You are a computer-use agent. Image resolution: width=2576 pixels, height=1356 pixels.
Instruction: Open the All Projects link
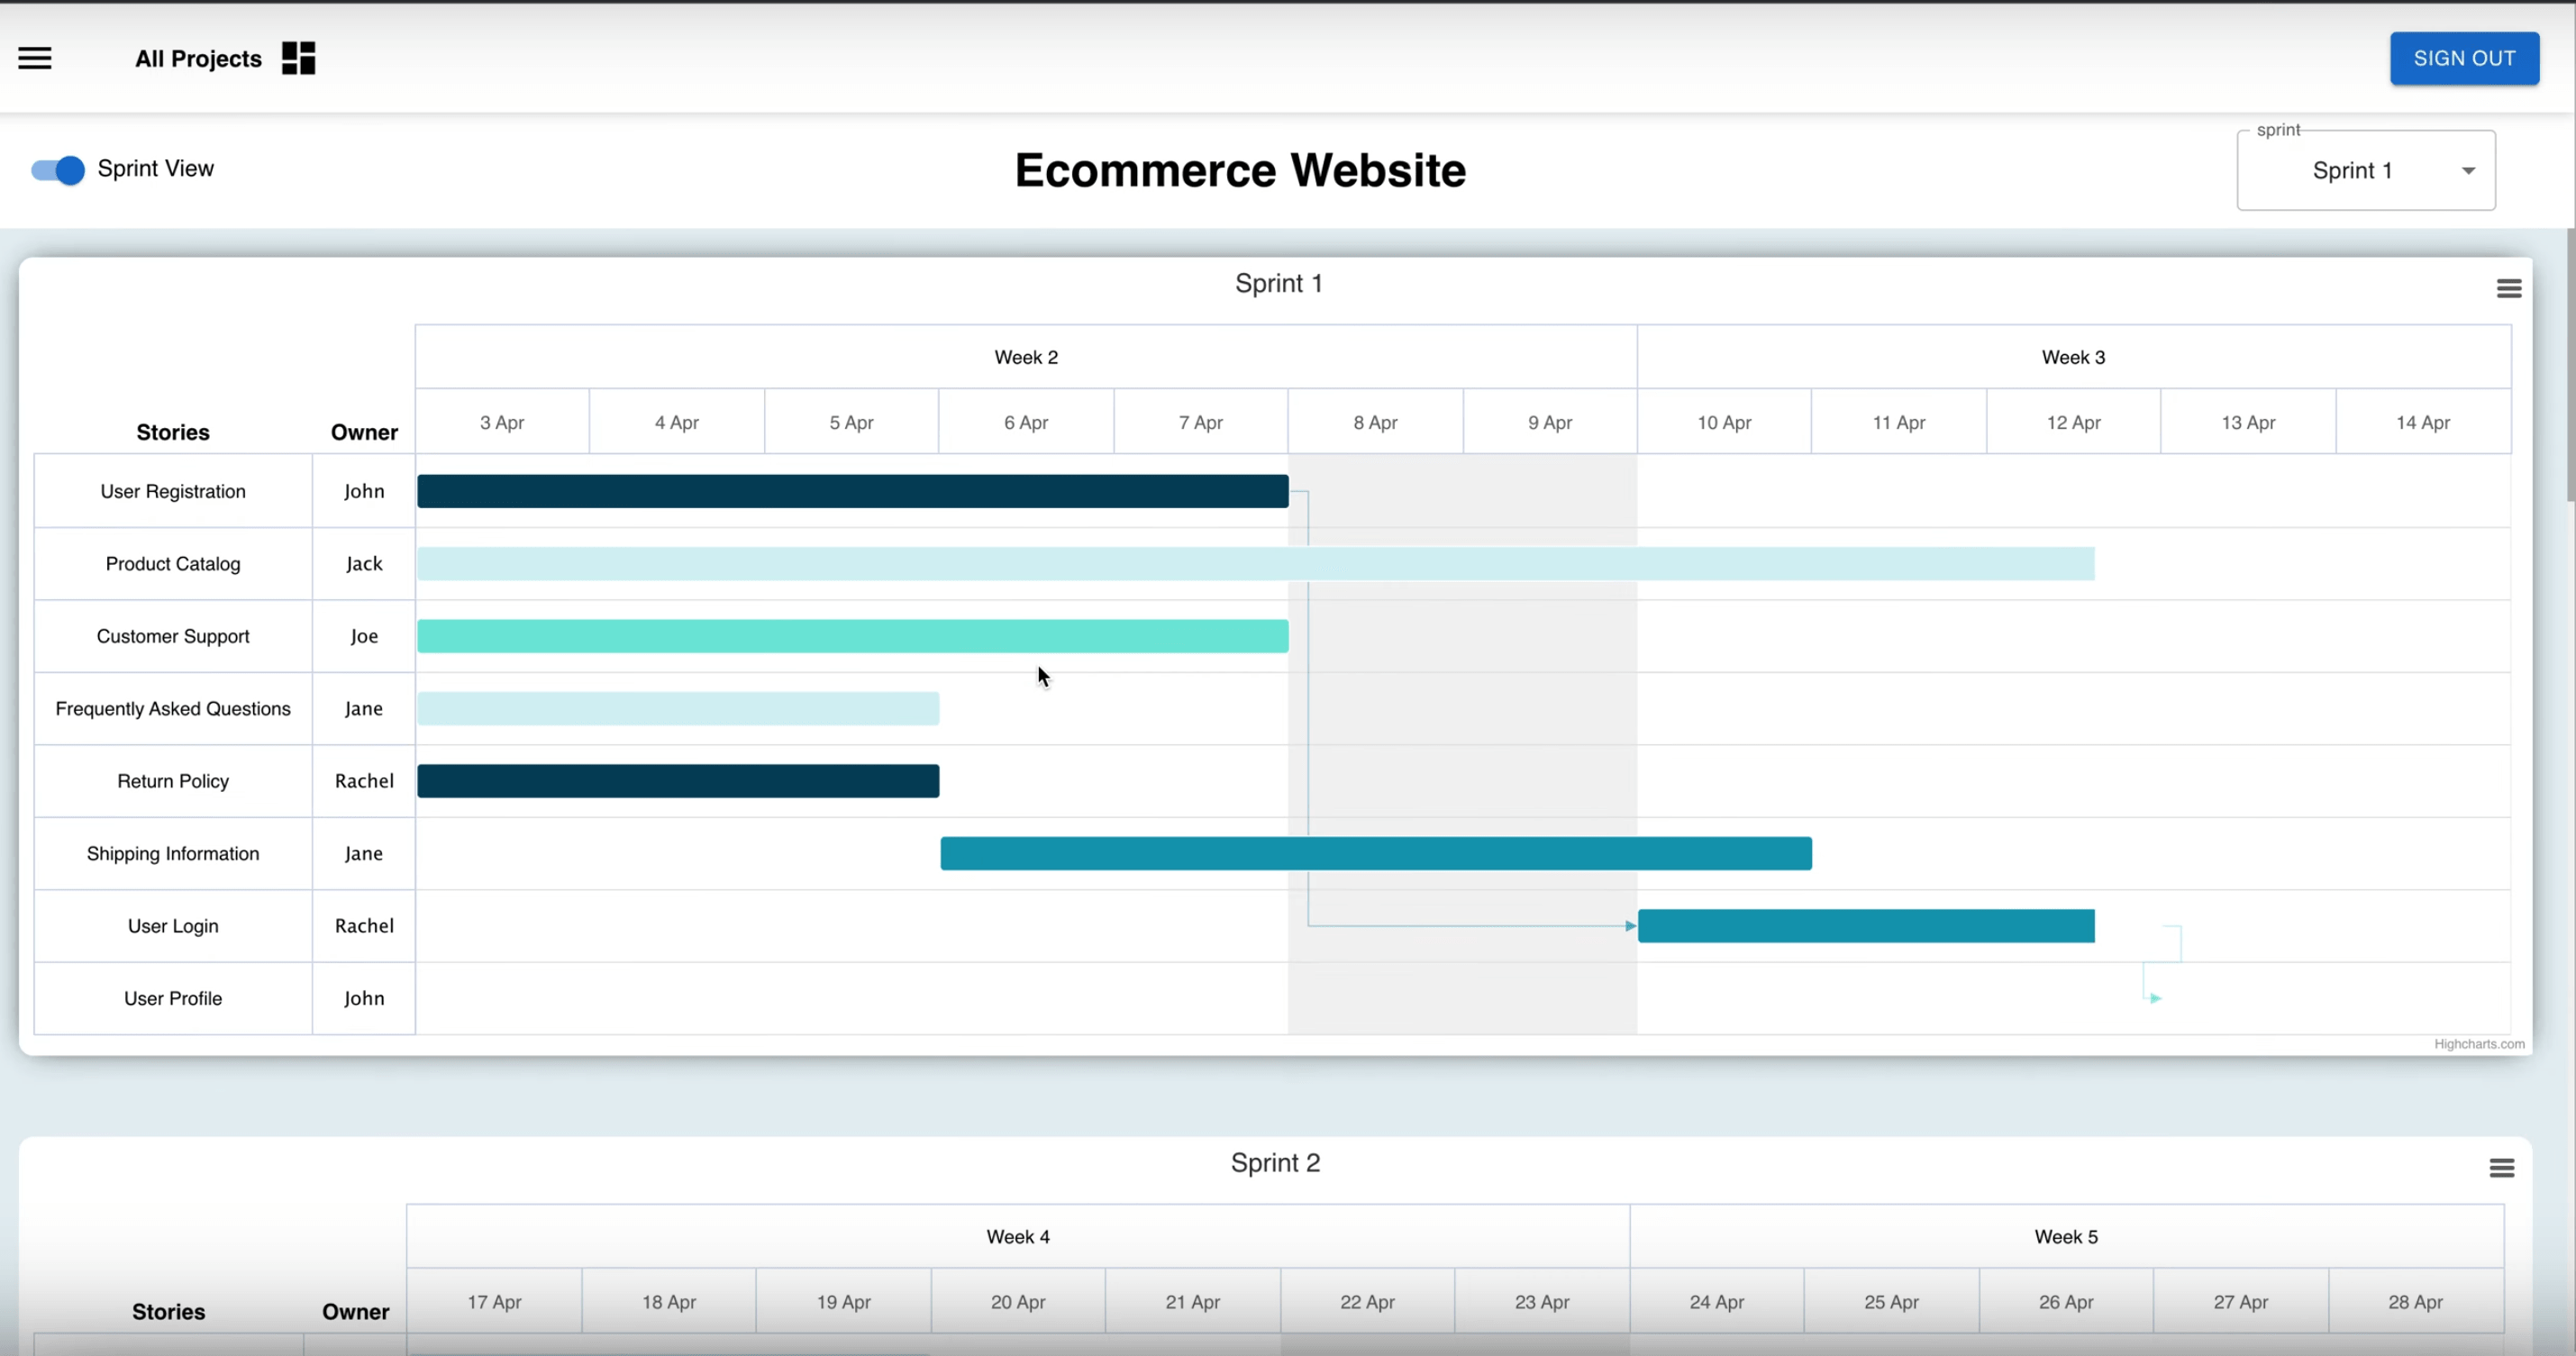(x=198, y=59)
